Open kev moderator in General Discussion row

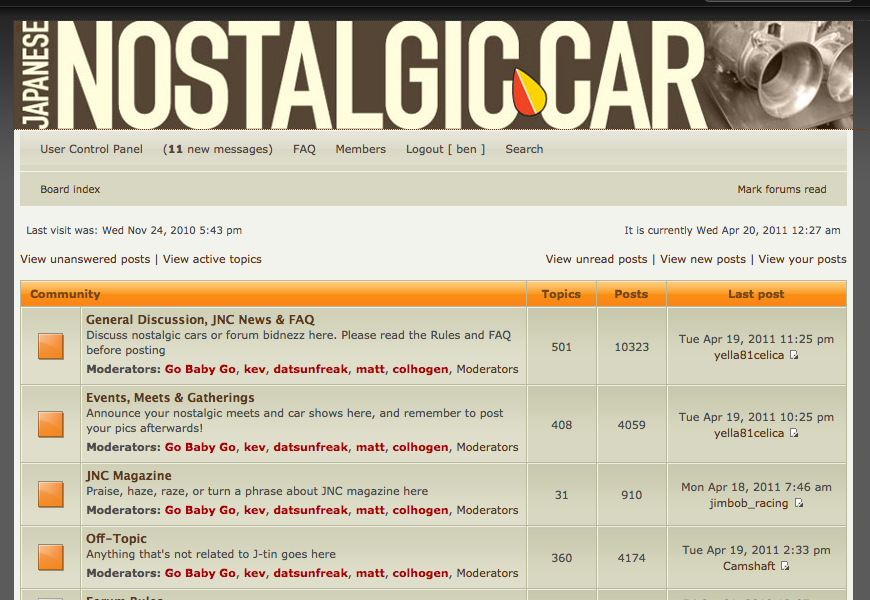(x=255, y=369)
